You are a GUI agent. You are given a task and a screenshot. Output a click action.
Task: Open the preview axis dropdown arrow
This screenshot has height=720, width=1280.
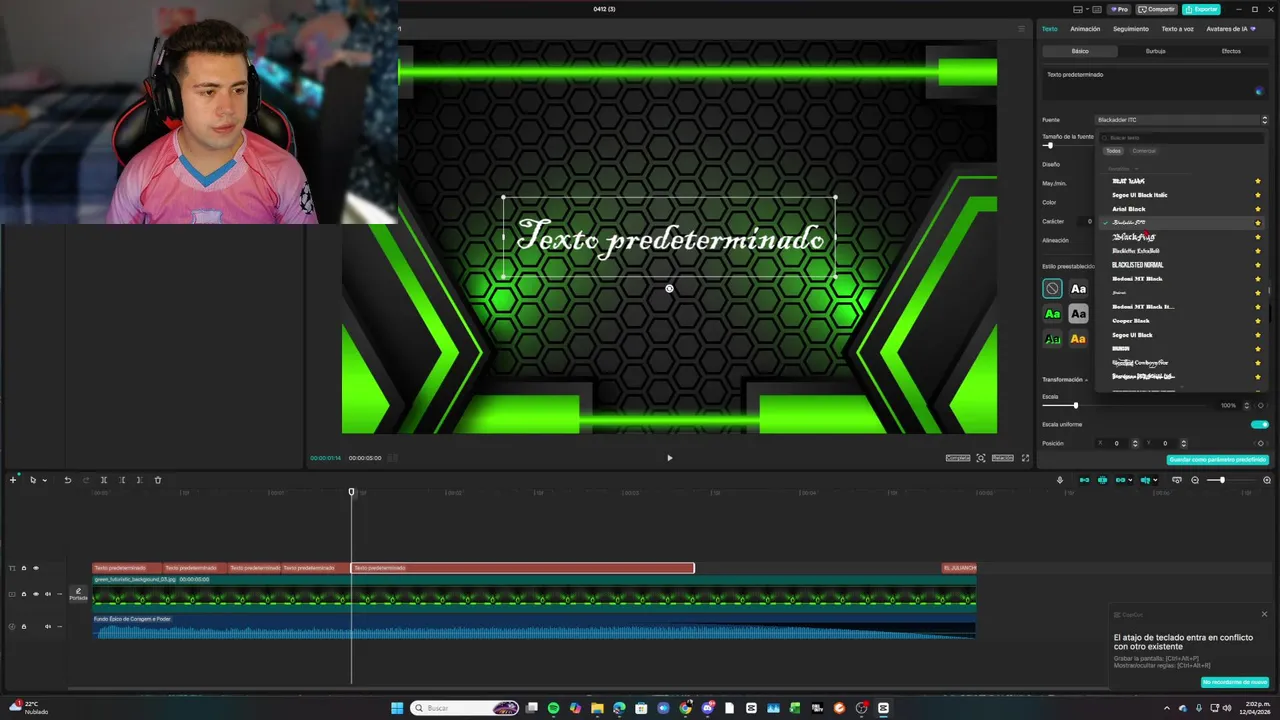1156,481
